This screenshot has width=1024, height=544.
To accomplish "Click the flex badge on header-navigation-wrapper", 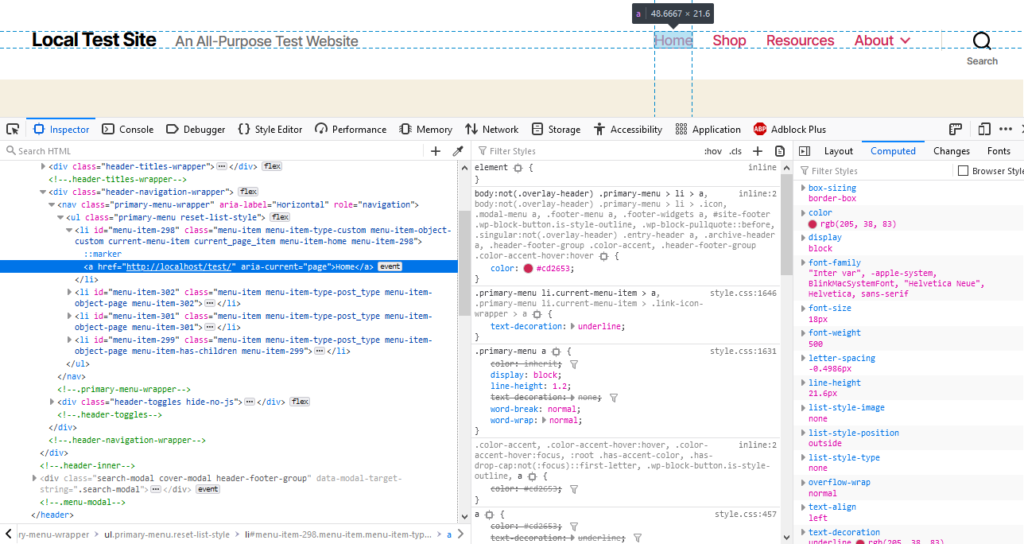I will [x=248, y=191].
